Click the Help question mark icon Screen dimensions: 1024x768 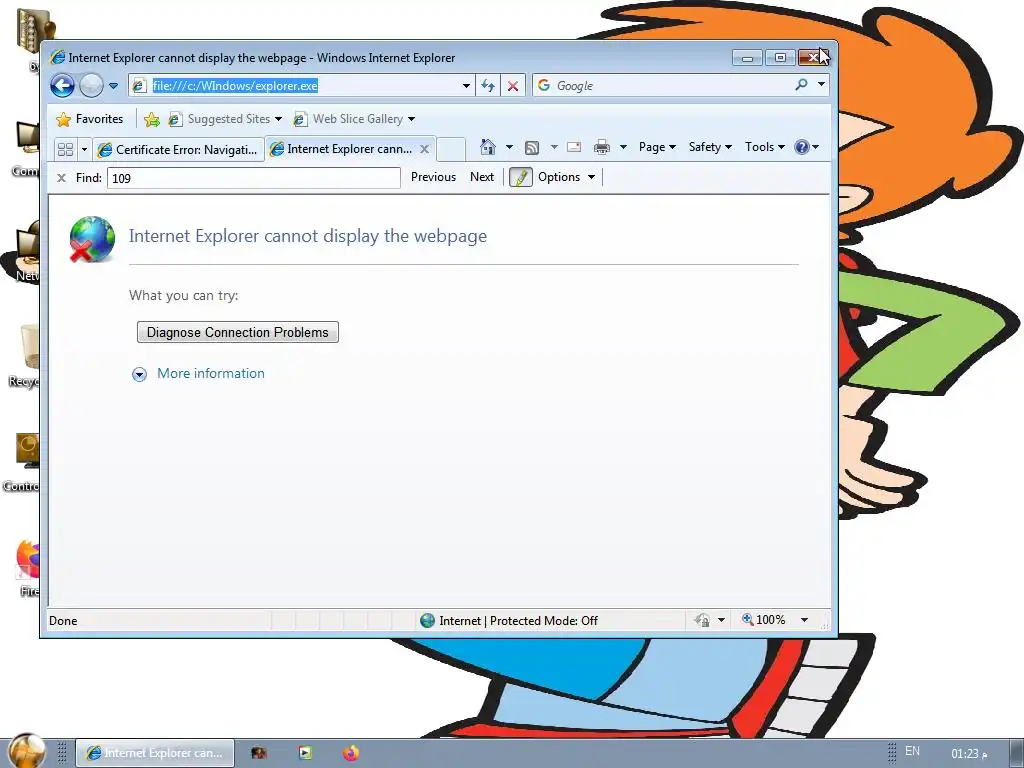click(802, 147)
